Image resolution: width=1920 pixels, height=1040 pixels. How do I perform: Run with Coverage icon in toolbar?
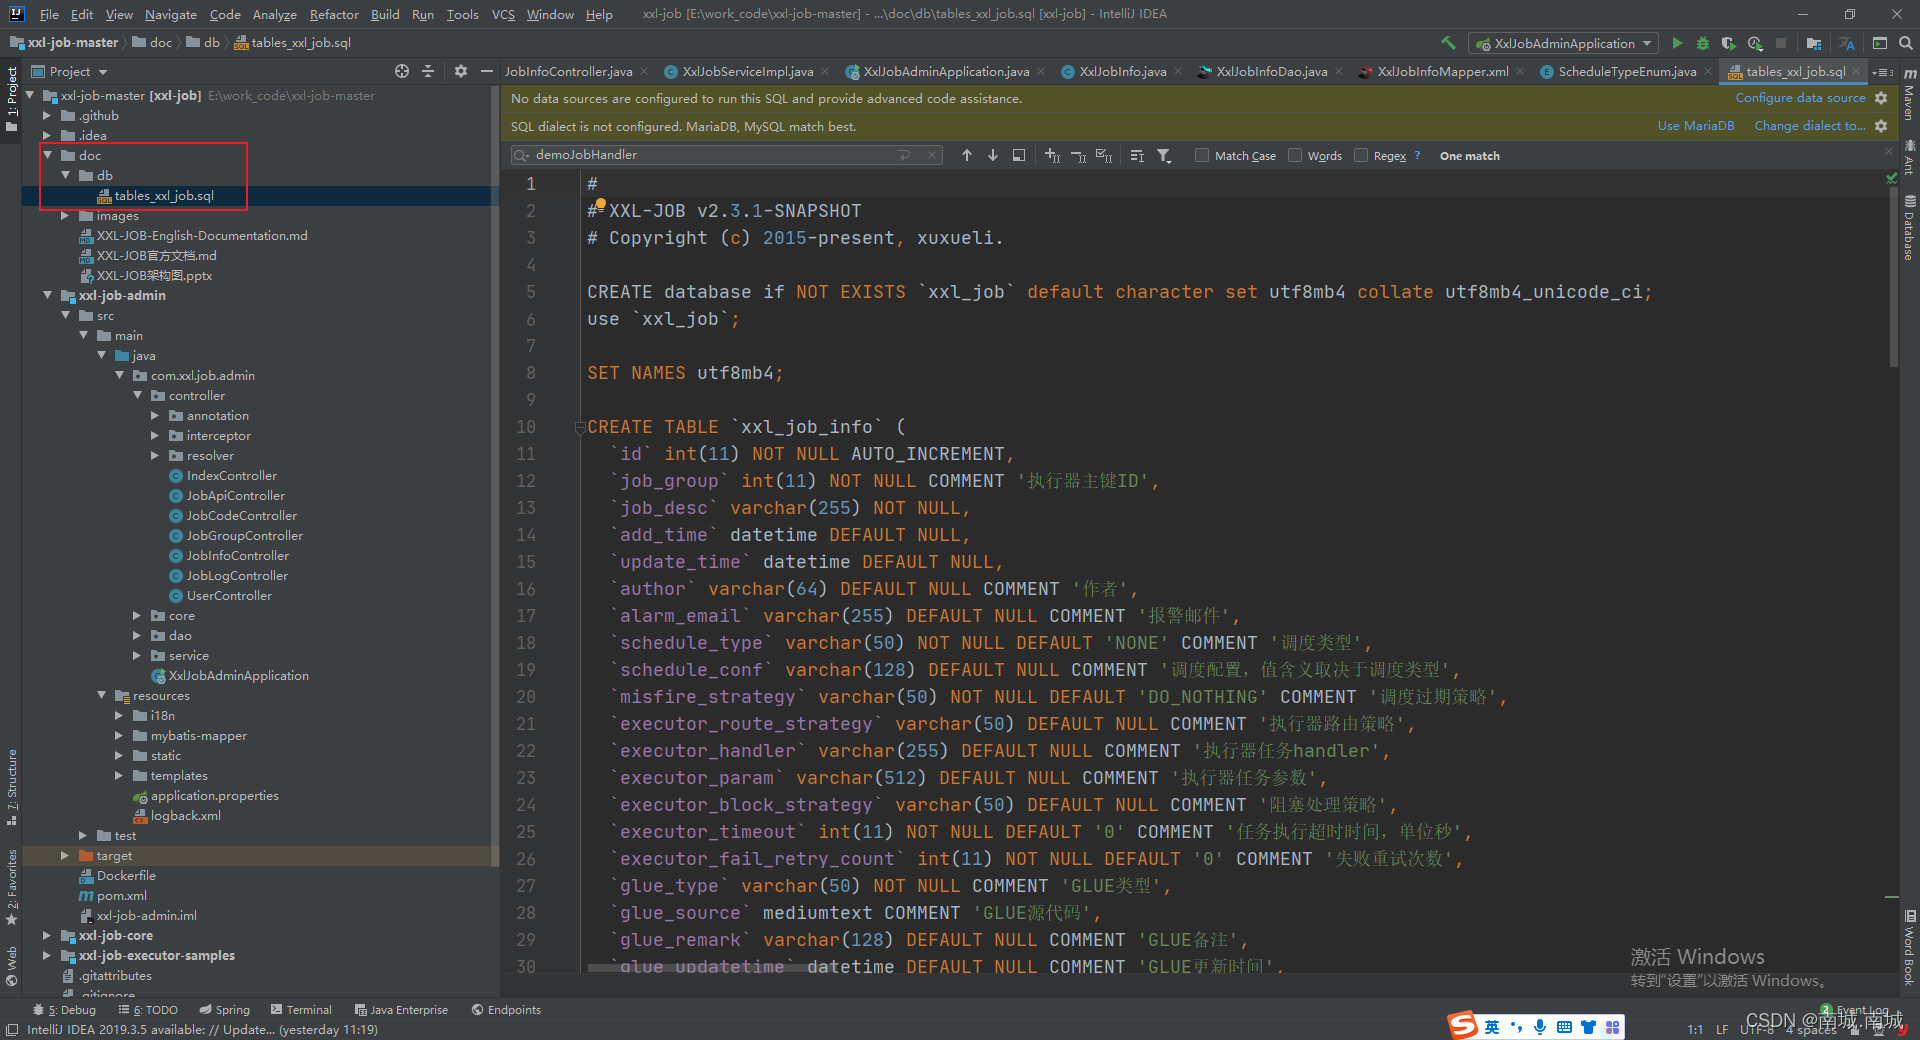click(x=1728, y=43)
